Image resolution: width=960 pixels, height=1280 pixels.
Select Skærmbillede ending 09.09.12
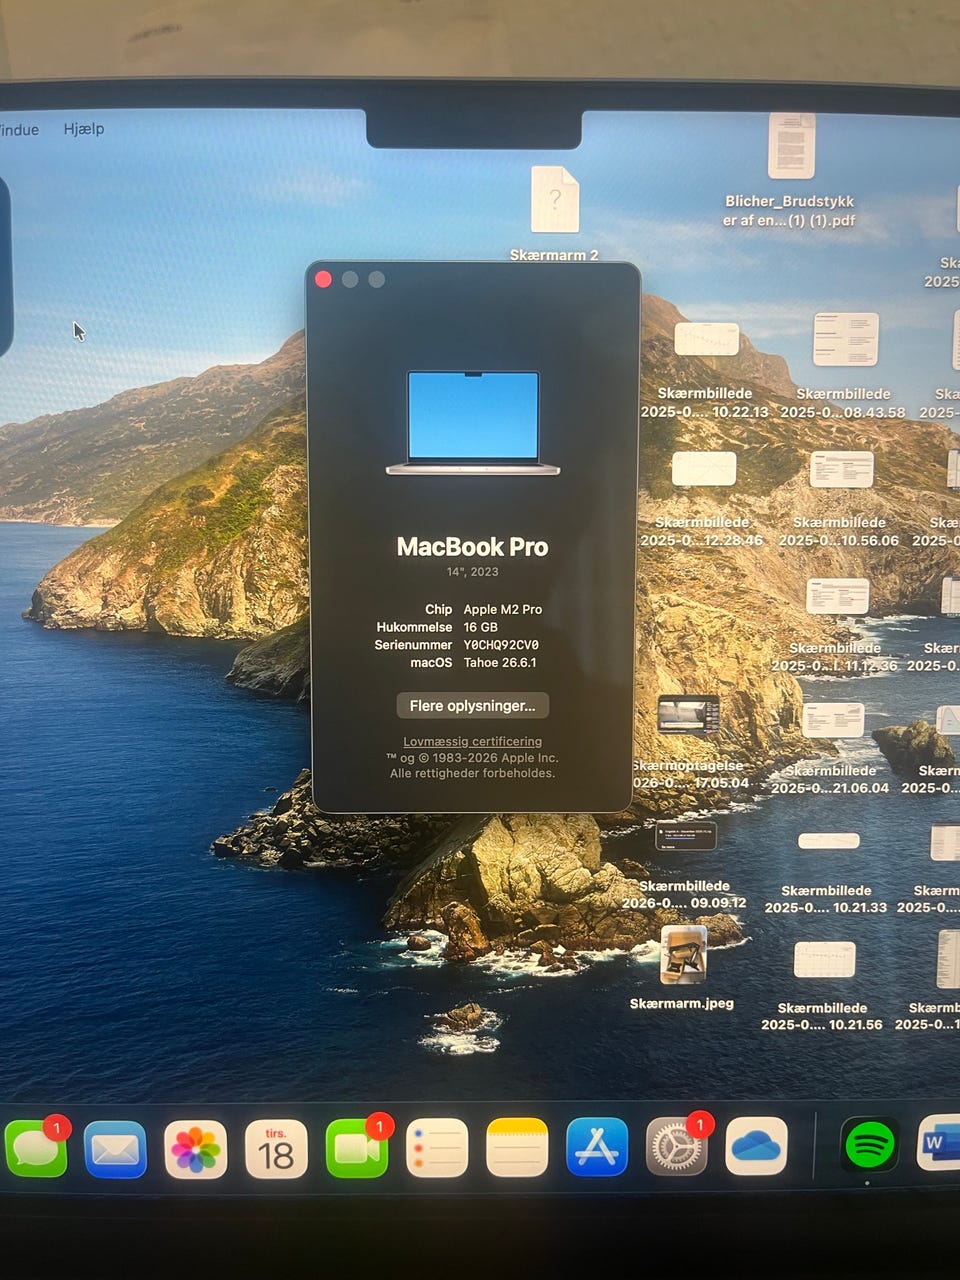[x=686, y=835]
